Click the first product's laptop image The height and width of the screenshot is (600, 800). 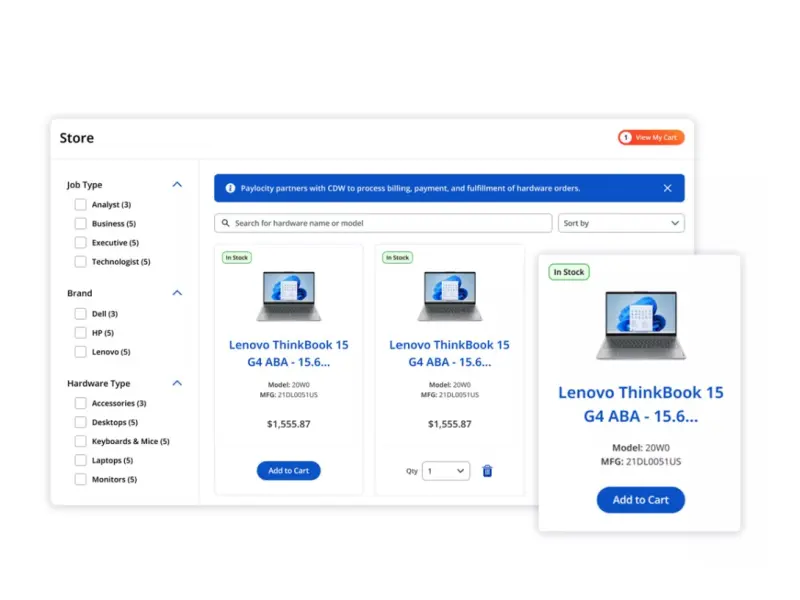point(288,296)
